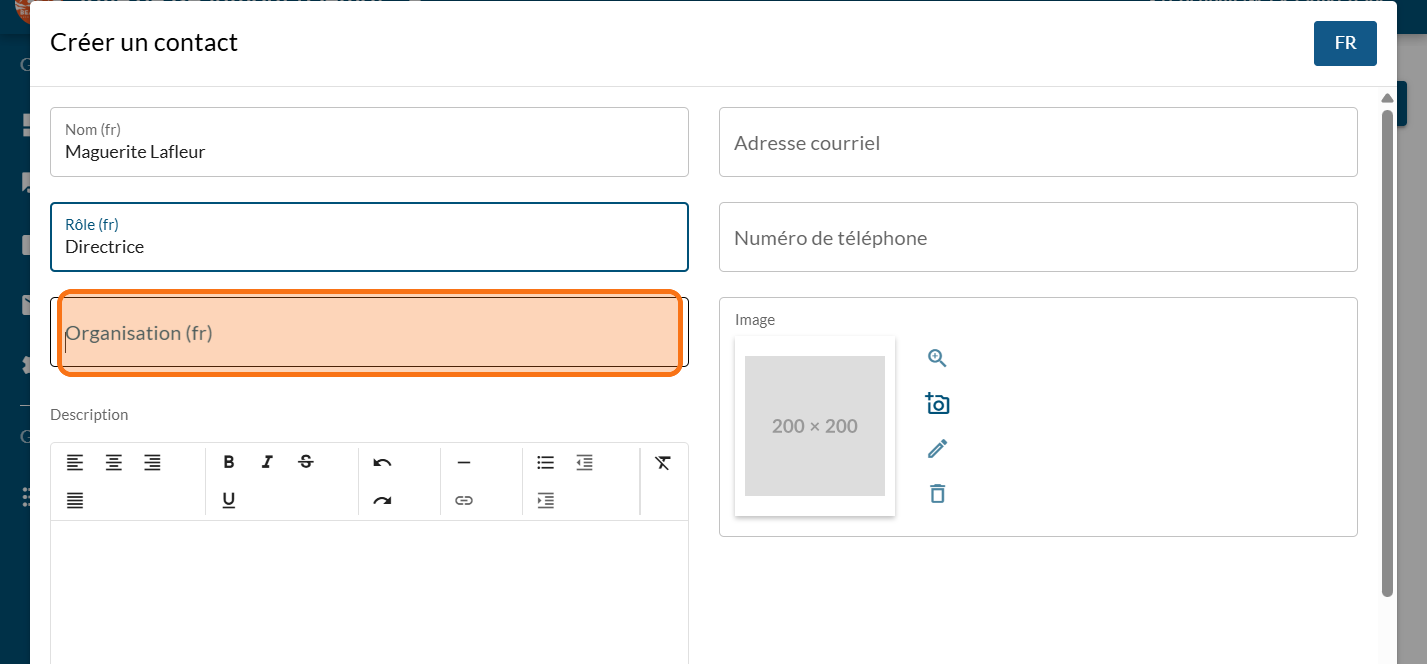The width and height of the screenshot is (1427, 664).
Task: Create a bulleted list
Action: (545, 462)
